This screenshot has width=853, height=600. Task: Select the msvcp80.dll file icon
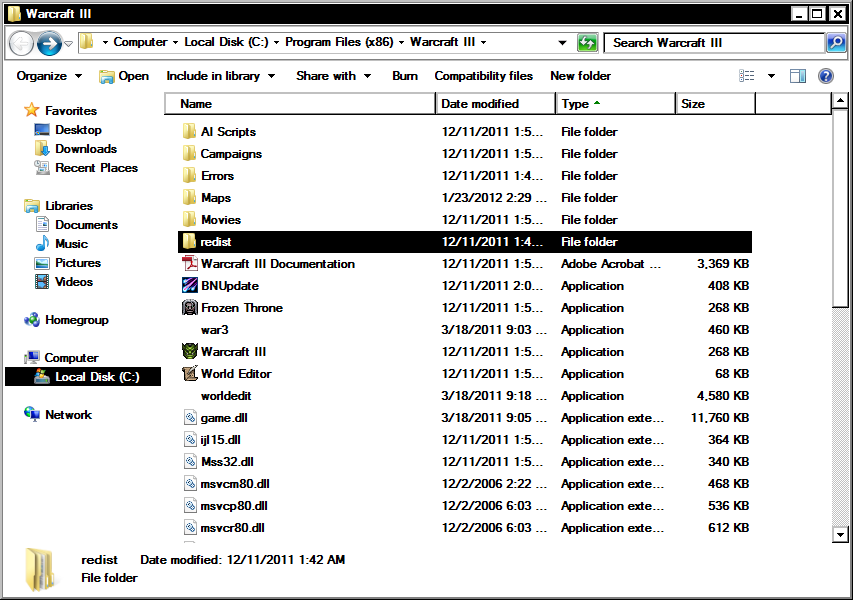point(190,506)
